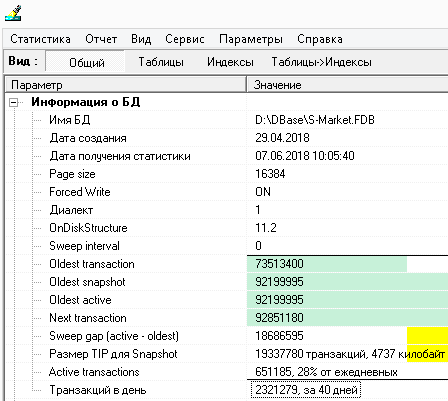This screenshot has width=448, height=401.
Task: Open the Статистика menu
Action: coord(40,39)
